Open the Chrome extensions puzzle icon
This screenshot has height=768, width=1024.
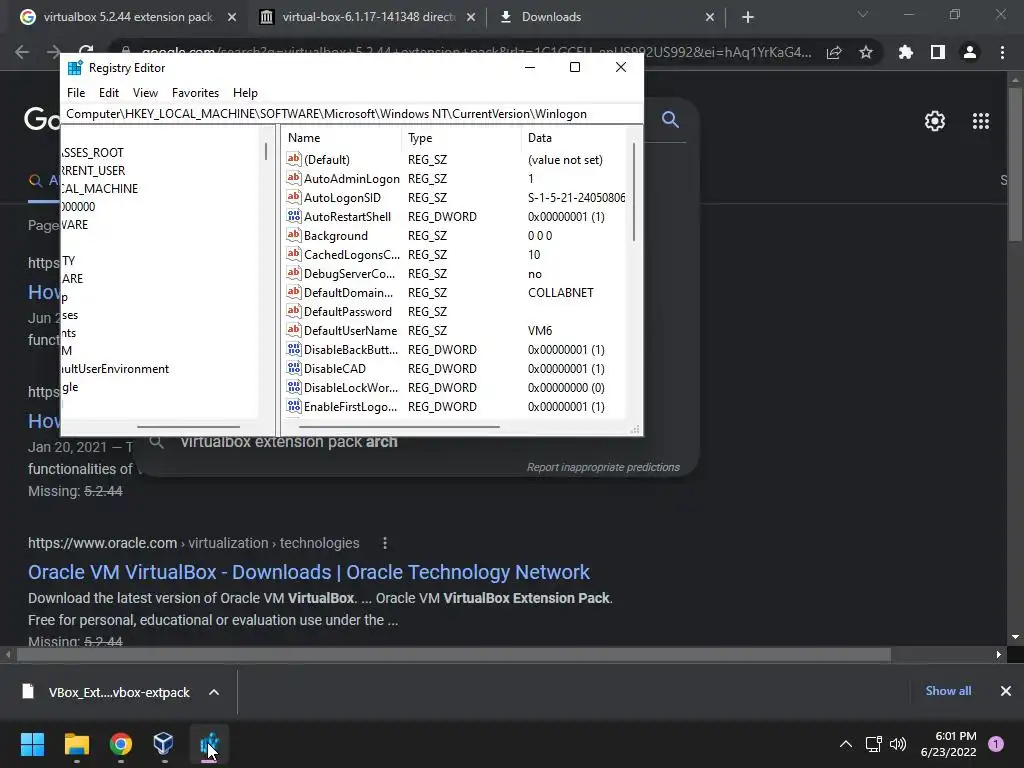click(906, 52)
